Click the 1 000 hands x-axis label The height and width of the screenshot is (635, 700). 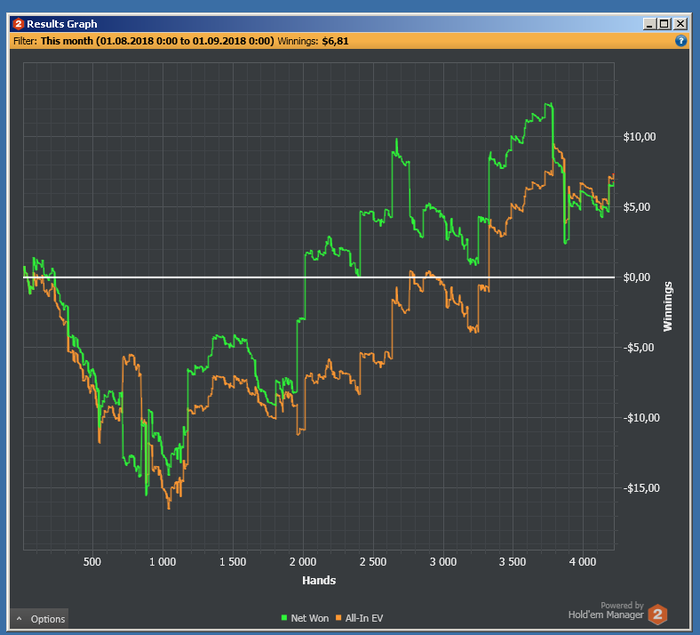(162, 562)
